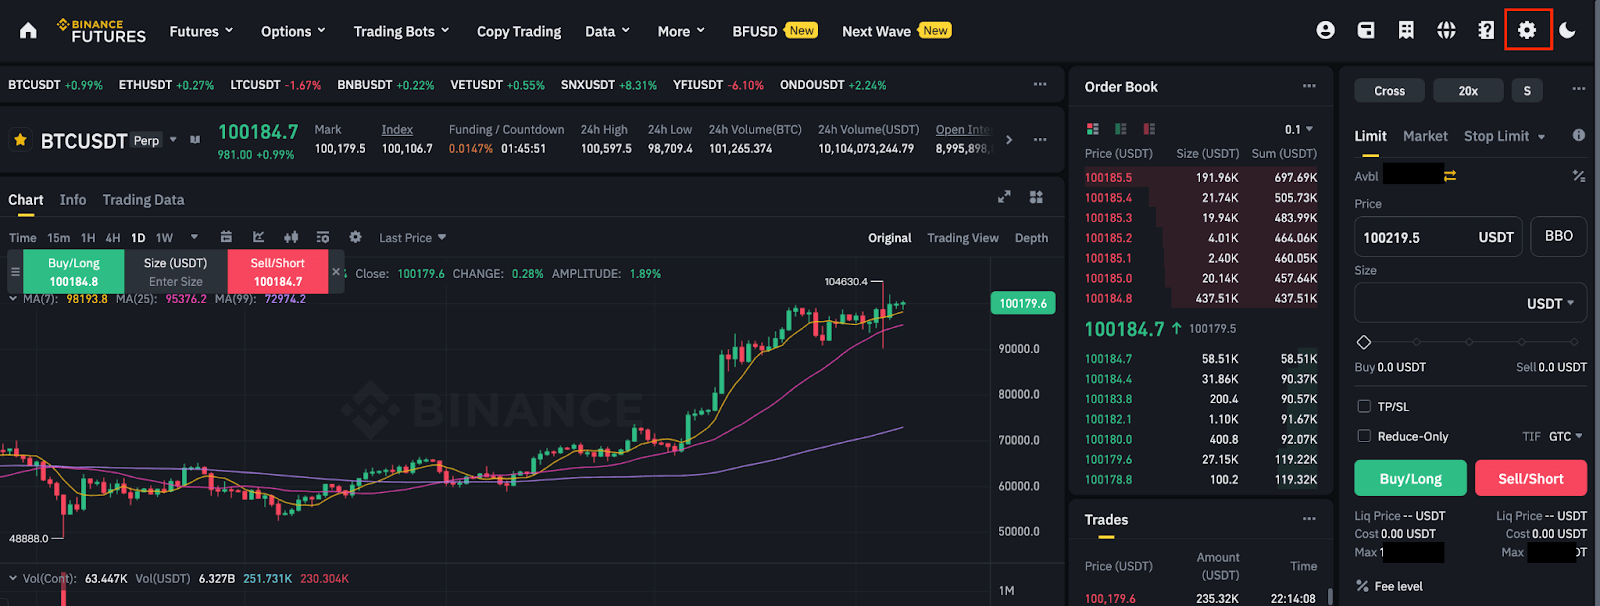Open Copy Trading page
Screen dimensions: 1600x606
tap(518, 31)
